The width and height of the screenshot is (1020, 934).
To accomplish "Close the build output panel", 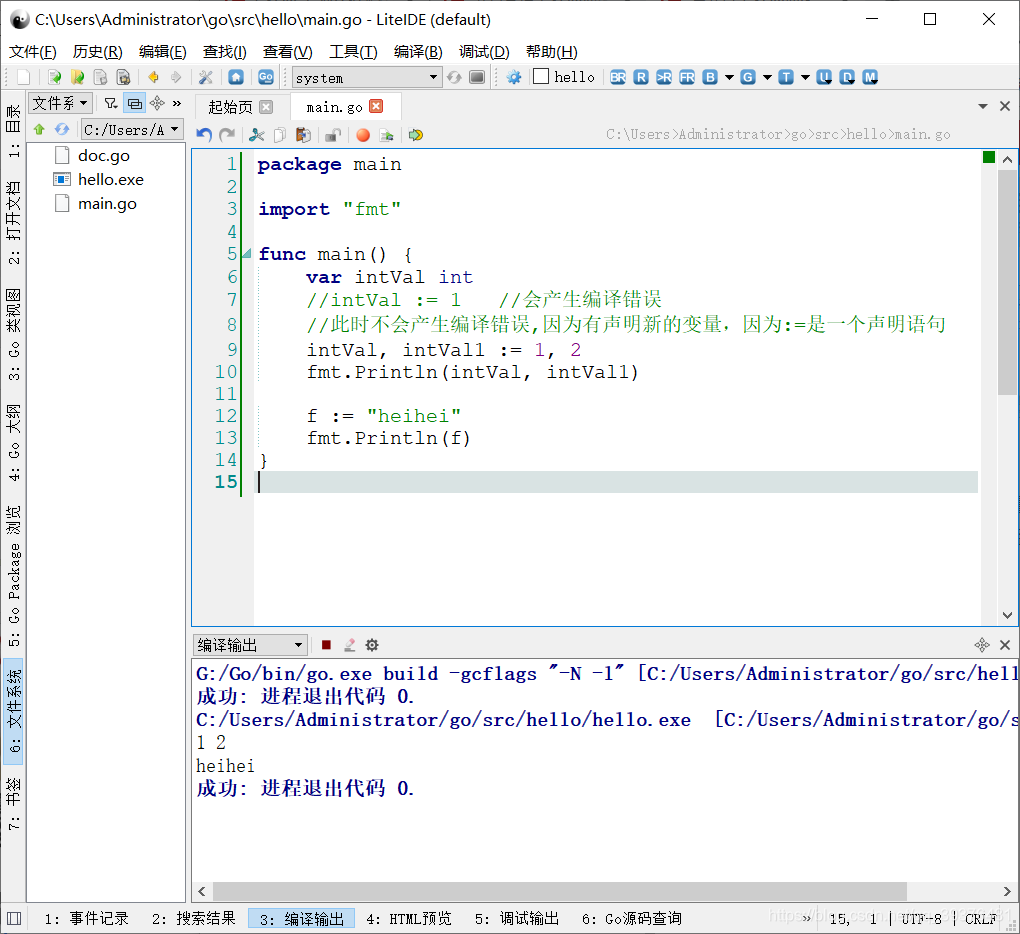I will pyautogui.click(x=1005, y=645).
